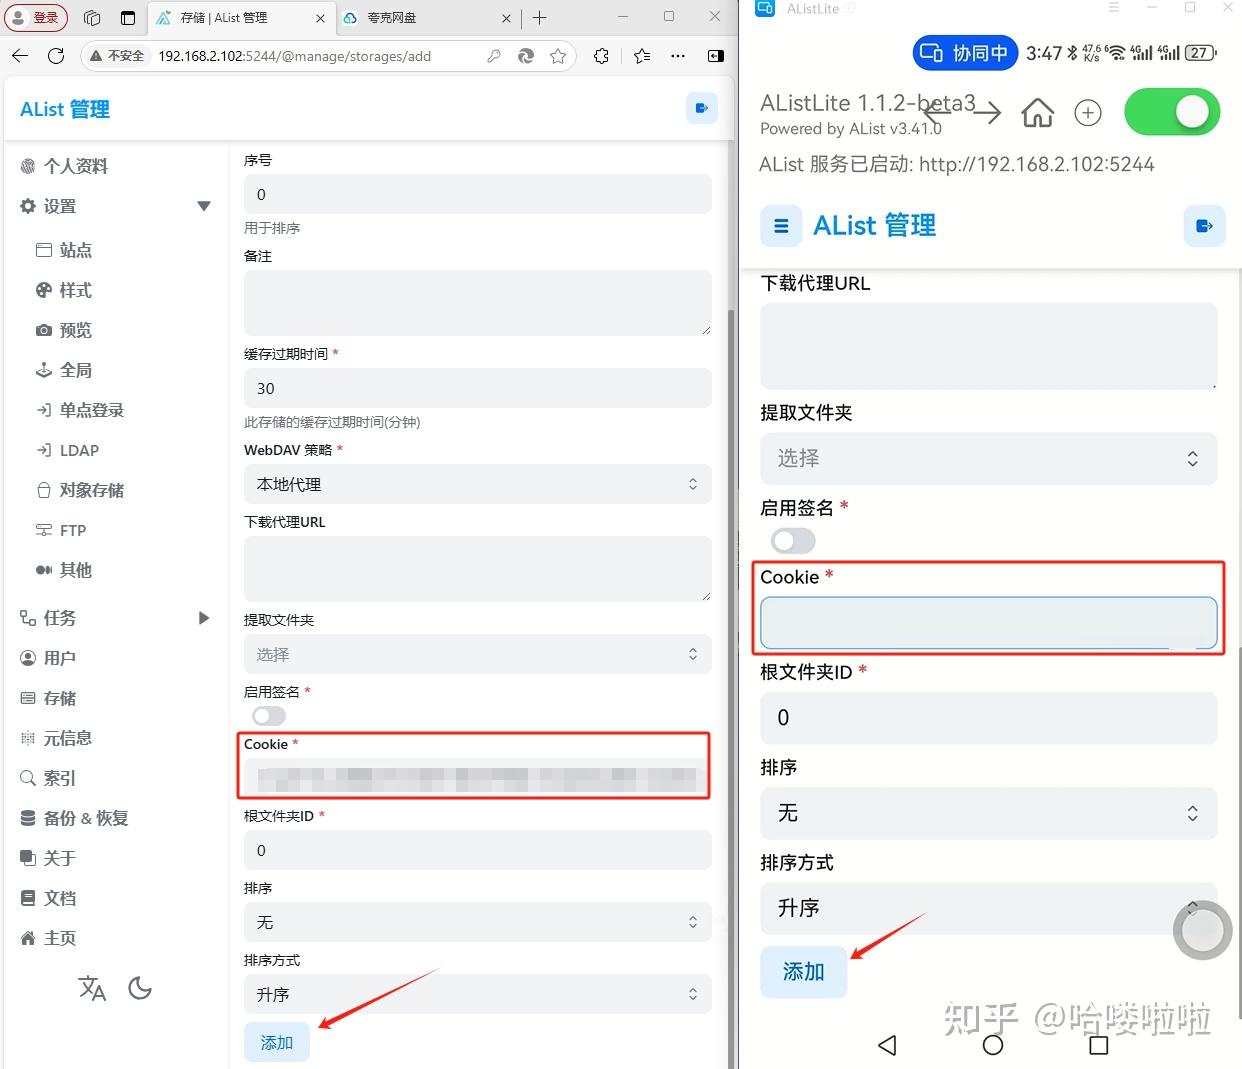Collapse the 设置 section in the sidebar
1242x1069 pixels.
204,206
